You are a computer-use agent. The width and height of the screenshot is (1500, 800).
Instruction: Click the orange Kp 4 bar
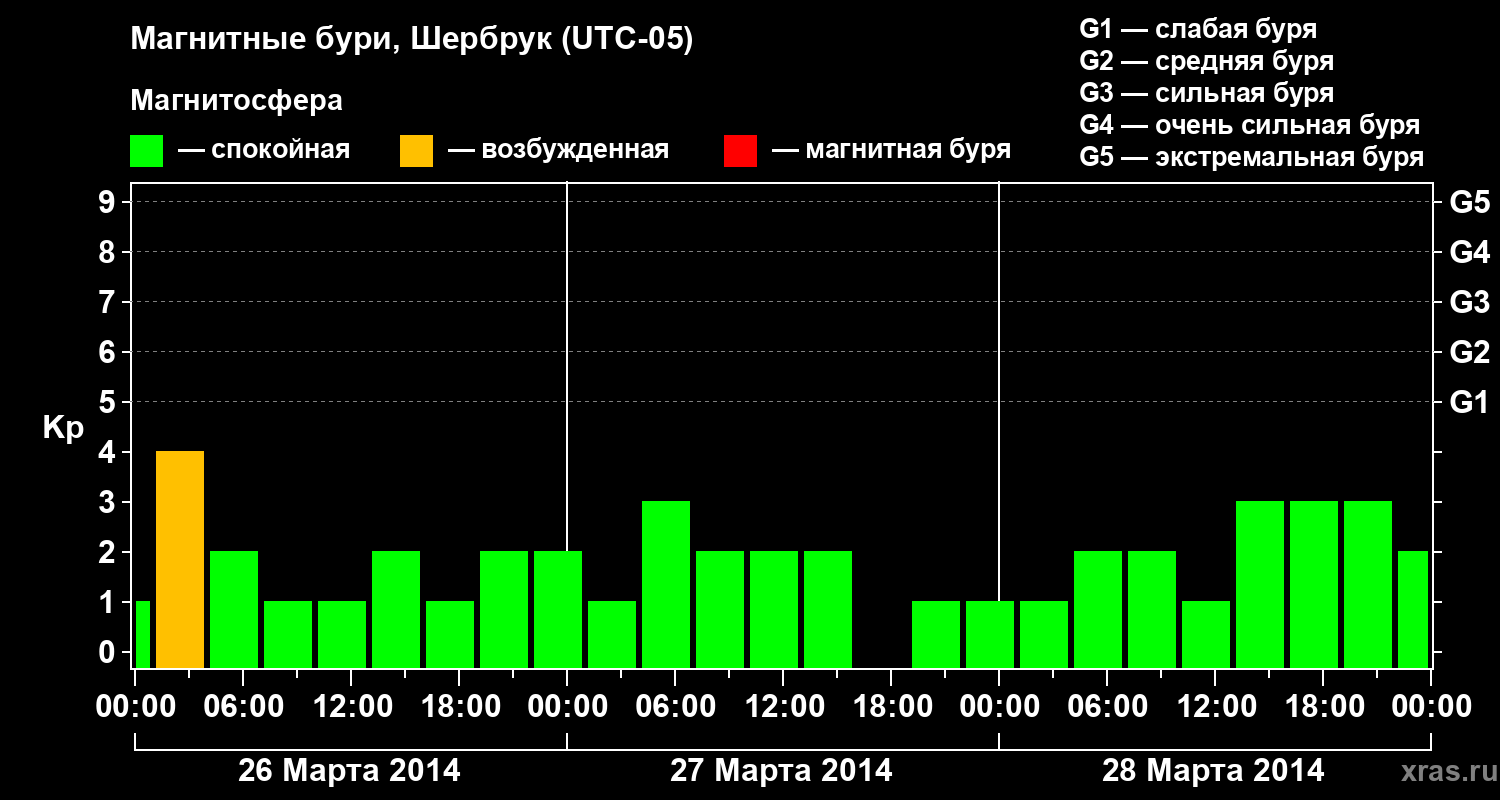[180, 559]
